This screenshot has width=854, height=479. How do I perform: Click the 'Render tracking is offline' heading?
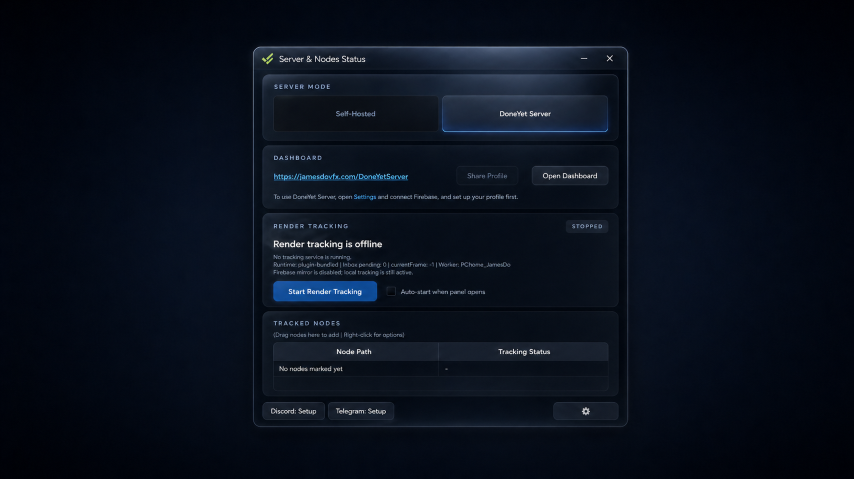point(327,244)
